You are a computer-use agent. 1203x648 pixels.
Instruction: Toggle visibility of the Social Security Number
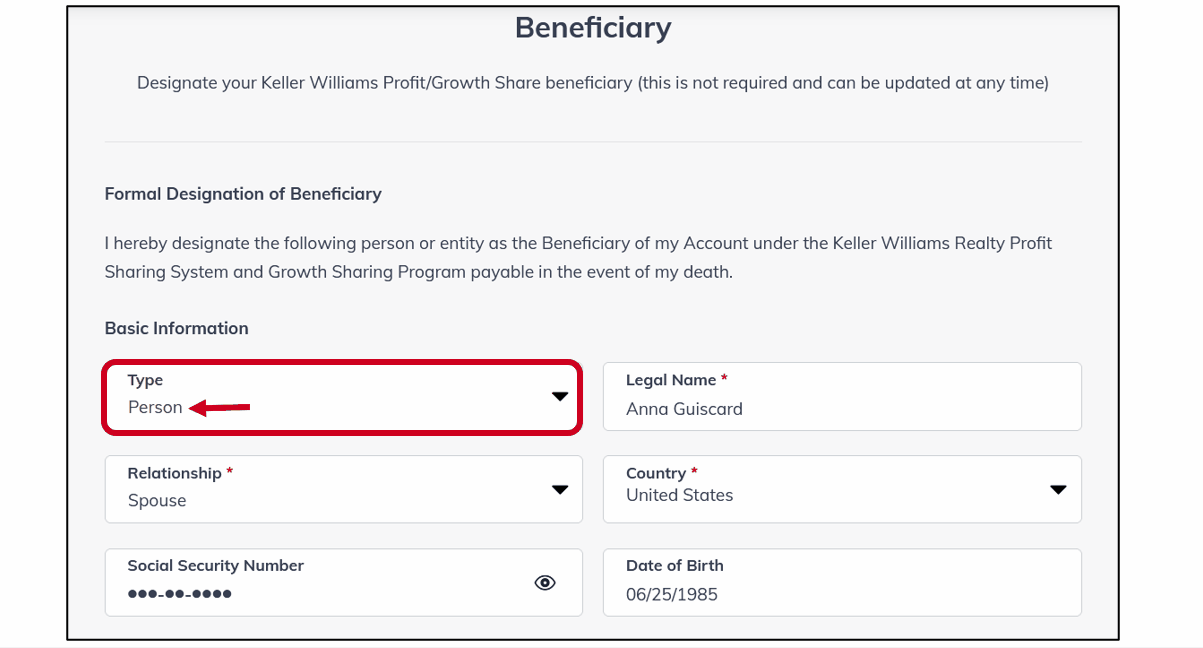545,581
